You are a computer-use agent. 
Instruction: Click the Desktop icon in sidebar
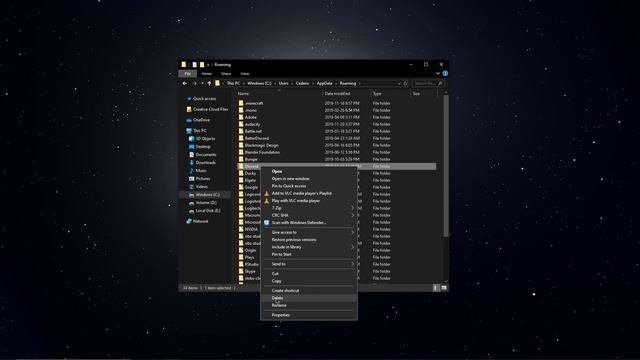point(191,147)
